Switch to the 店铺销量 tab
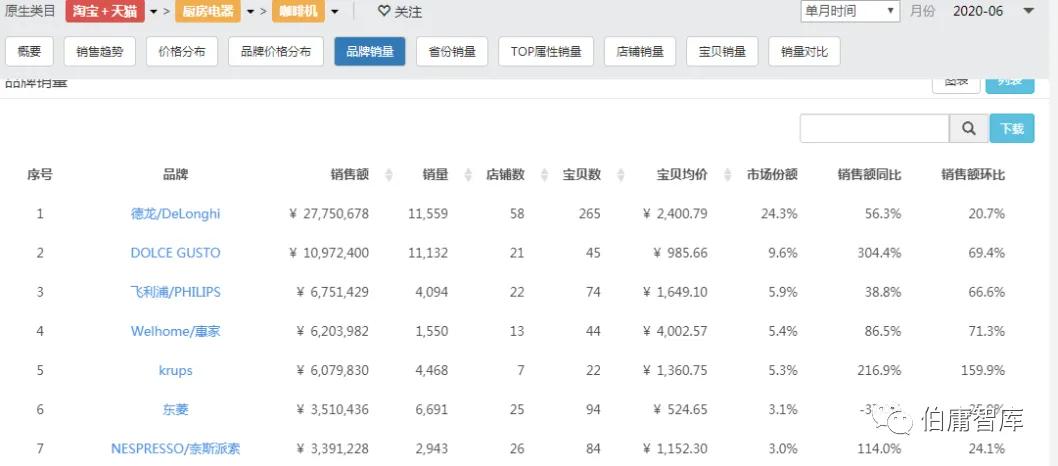This screenshot has width=1058, height=466. point(640,51)
